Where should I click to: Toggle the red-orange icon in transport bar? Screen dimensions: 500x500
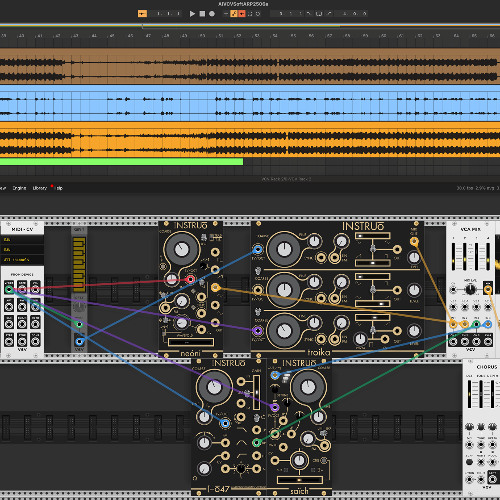pos(242,14)
